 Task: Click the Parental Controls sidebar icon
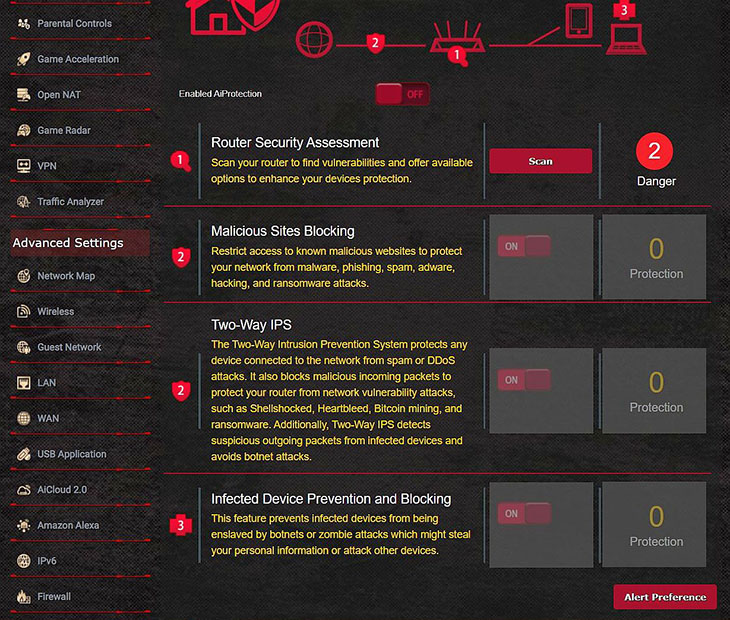coord(24,23)
